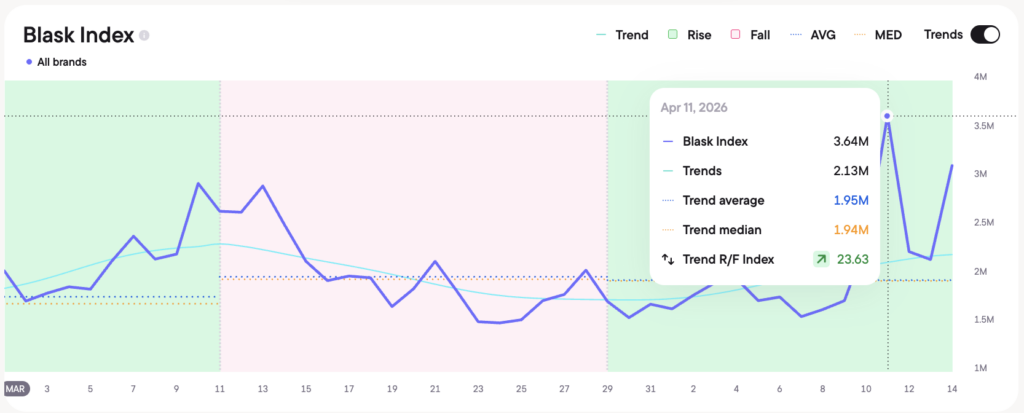Viewport: 1024px width, 413px height.
Task: Toggle the Rise legend square
Action: (674, 35)
